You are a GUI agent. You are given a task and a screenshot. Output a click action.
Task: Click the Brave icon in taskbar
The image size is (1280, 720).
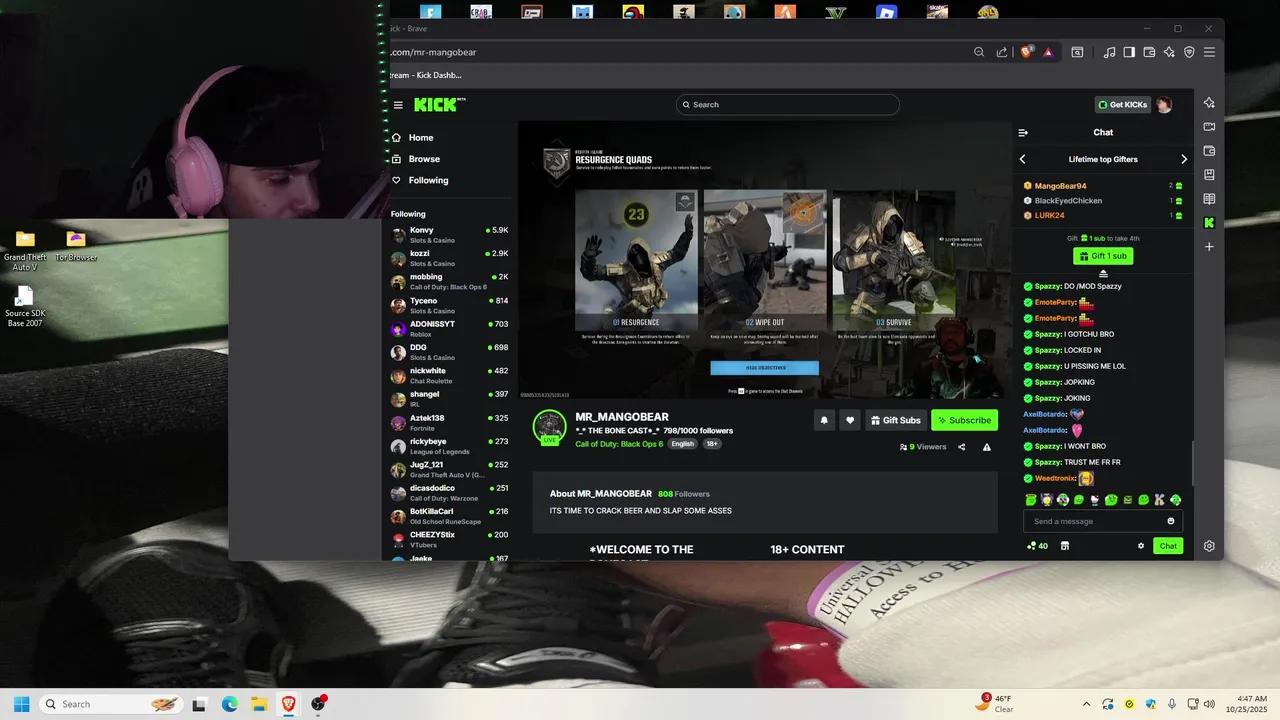point(288,704)
